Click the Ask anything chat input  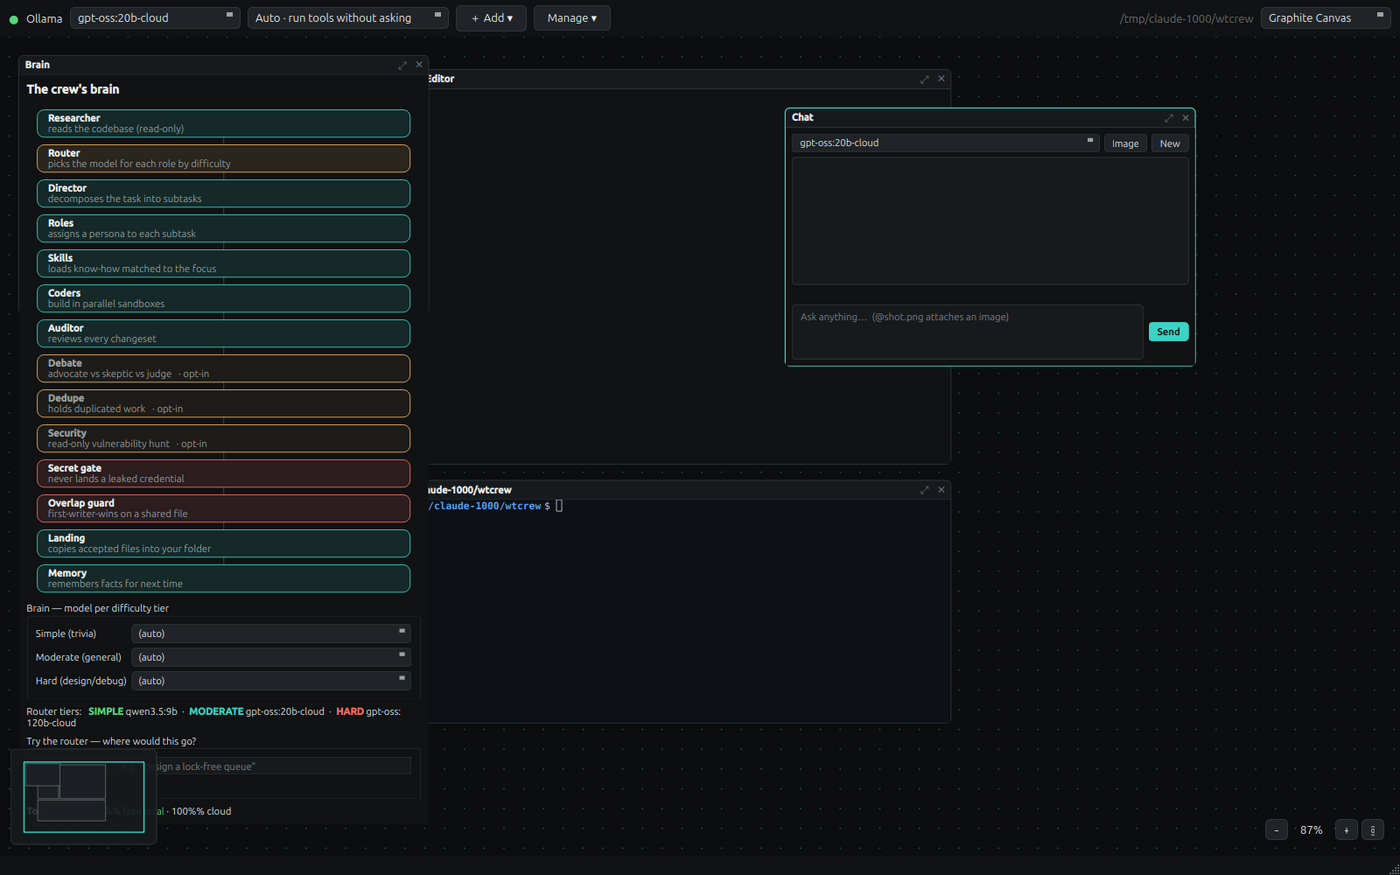click(967, 332)
